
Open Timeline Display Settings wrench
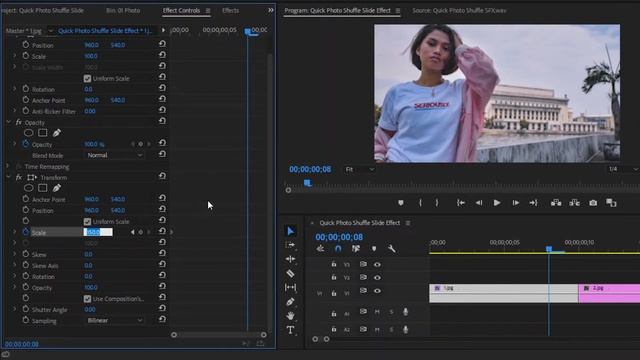pyautogui.click(x=391, y=248)
